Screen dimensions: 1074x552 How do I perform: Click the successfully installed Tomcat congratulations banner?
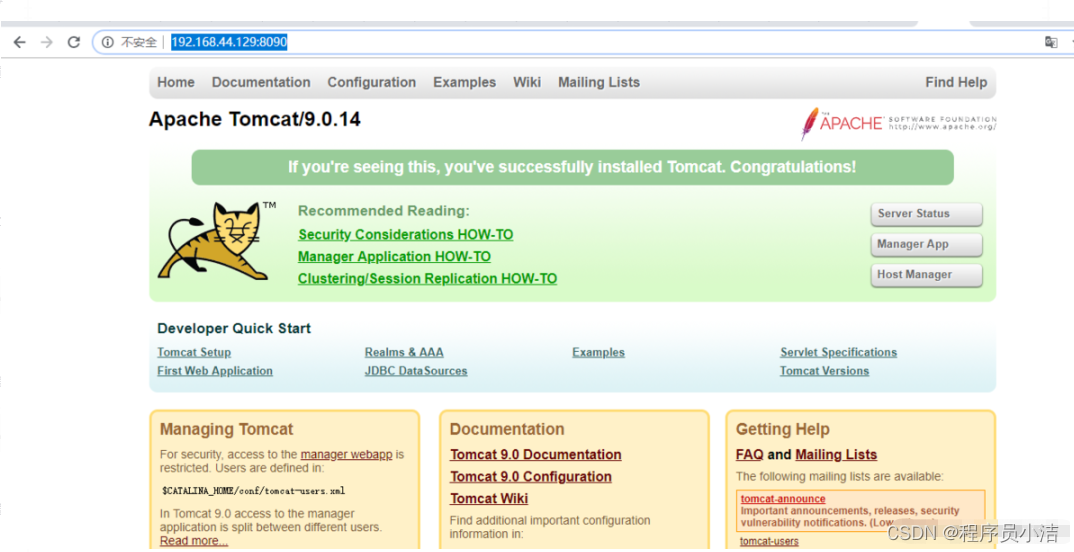[x=572, y=167]
